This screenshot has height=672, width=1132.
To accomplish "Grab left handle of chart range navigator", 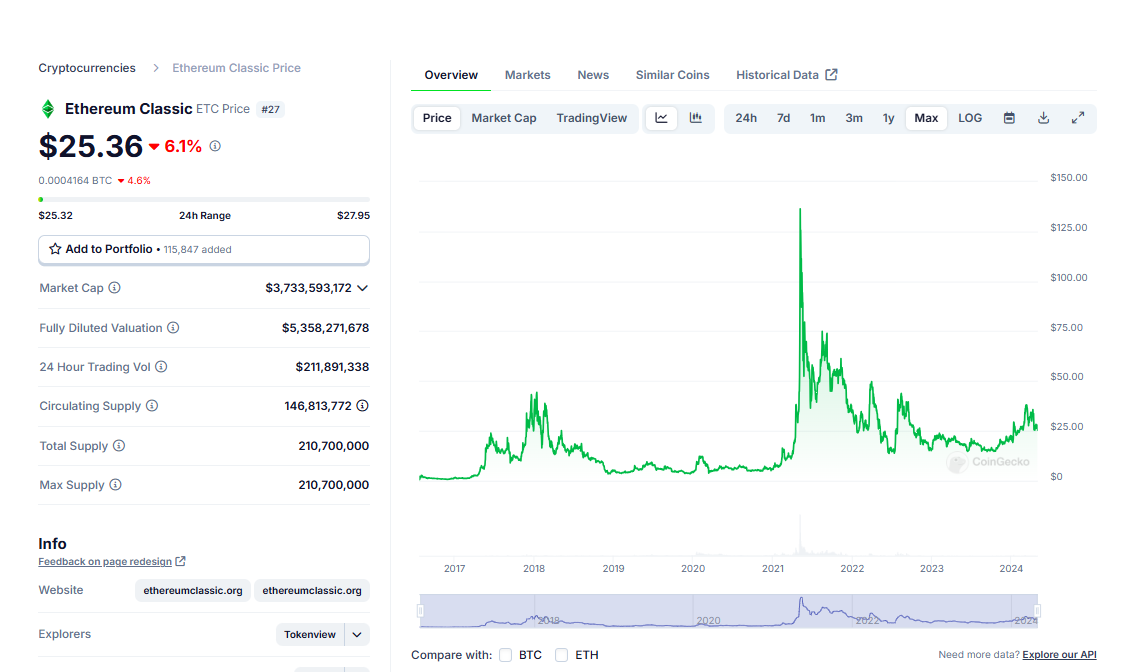I will (420, 611).
